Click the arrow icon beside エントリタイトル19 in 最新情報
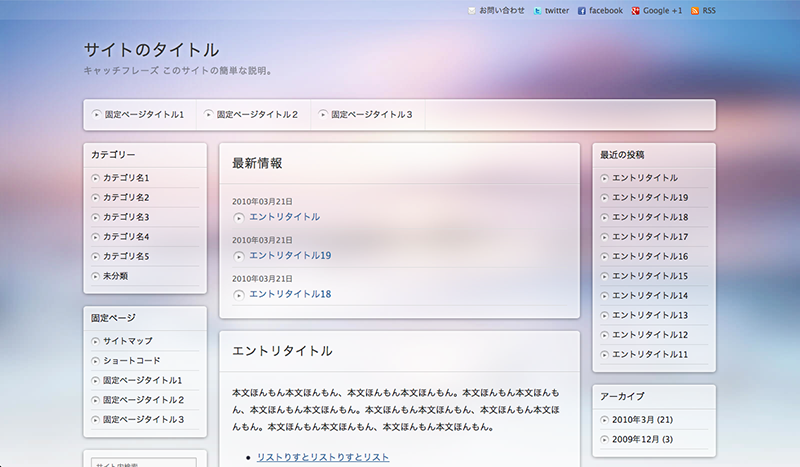 (x=239, y=256)
